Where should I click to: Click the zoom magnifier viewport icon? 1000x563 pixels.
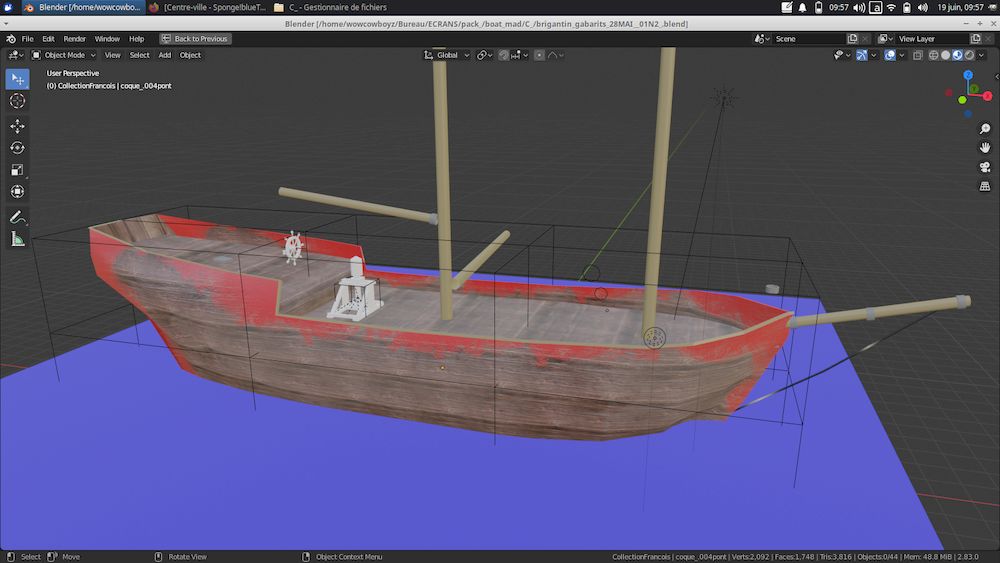[984, 130]
